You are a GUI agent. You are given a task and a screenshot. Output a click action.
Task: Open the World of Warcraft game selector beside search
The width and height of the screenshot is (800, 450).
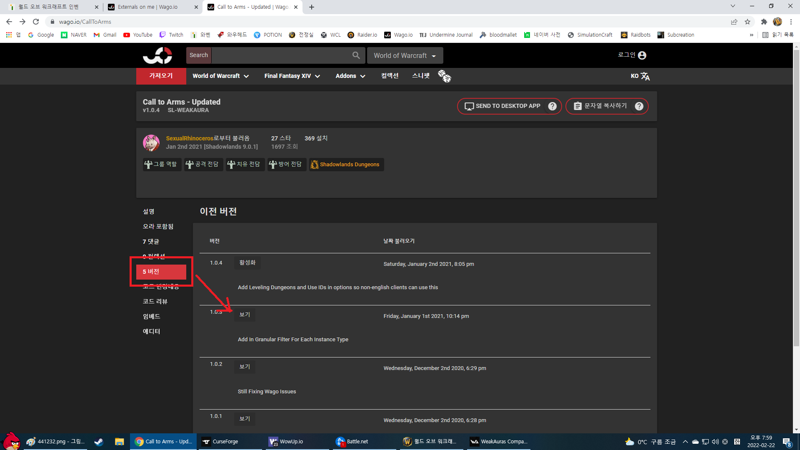click(405, 55)
